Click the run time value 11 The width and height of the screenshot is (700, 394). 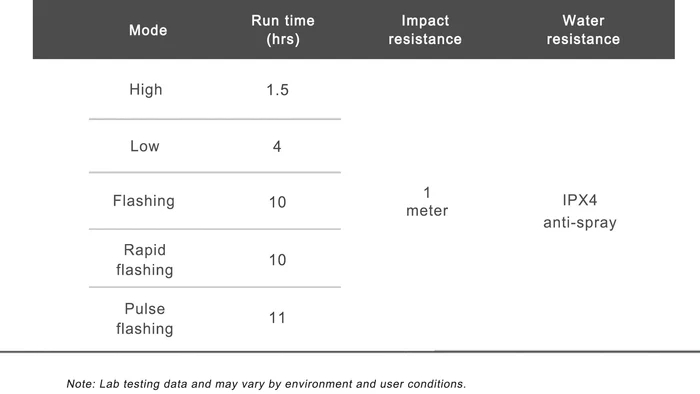point(277,318)
